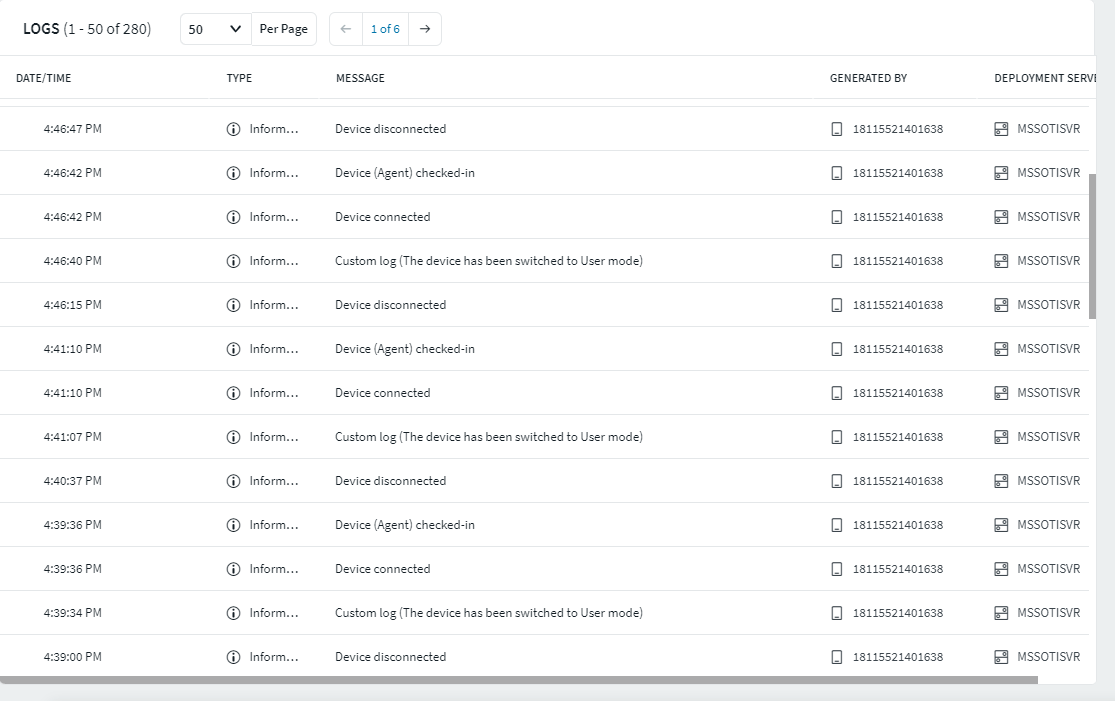Click server icon in the 4:39:34 PM row
The width and height of the screenshot is (1115, 701).
tap(1001, 613)
